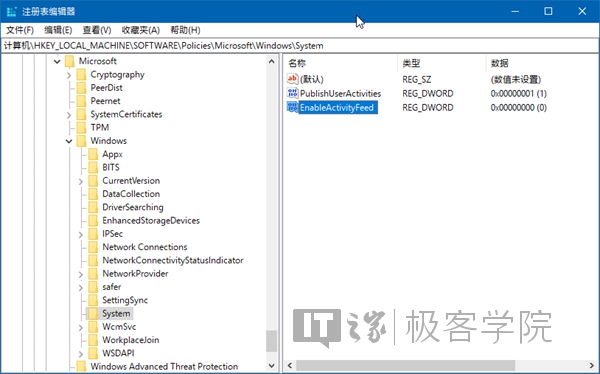Click the Cryptography folder icon
Screen dimensions: 600x374
point(81,75)
